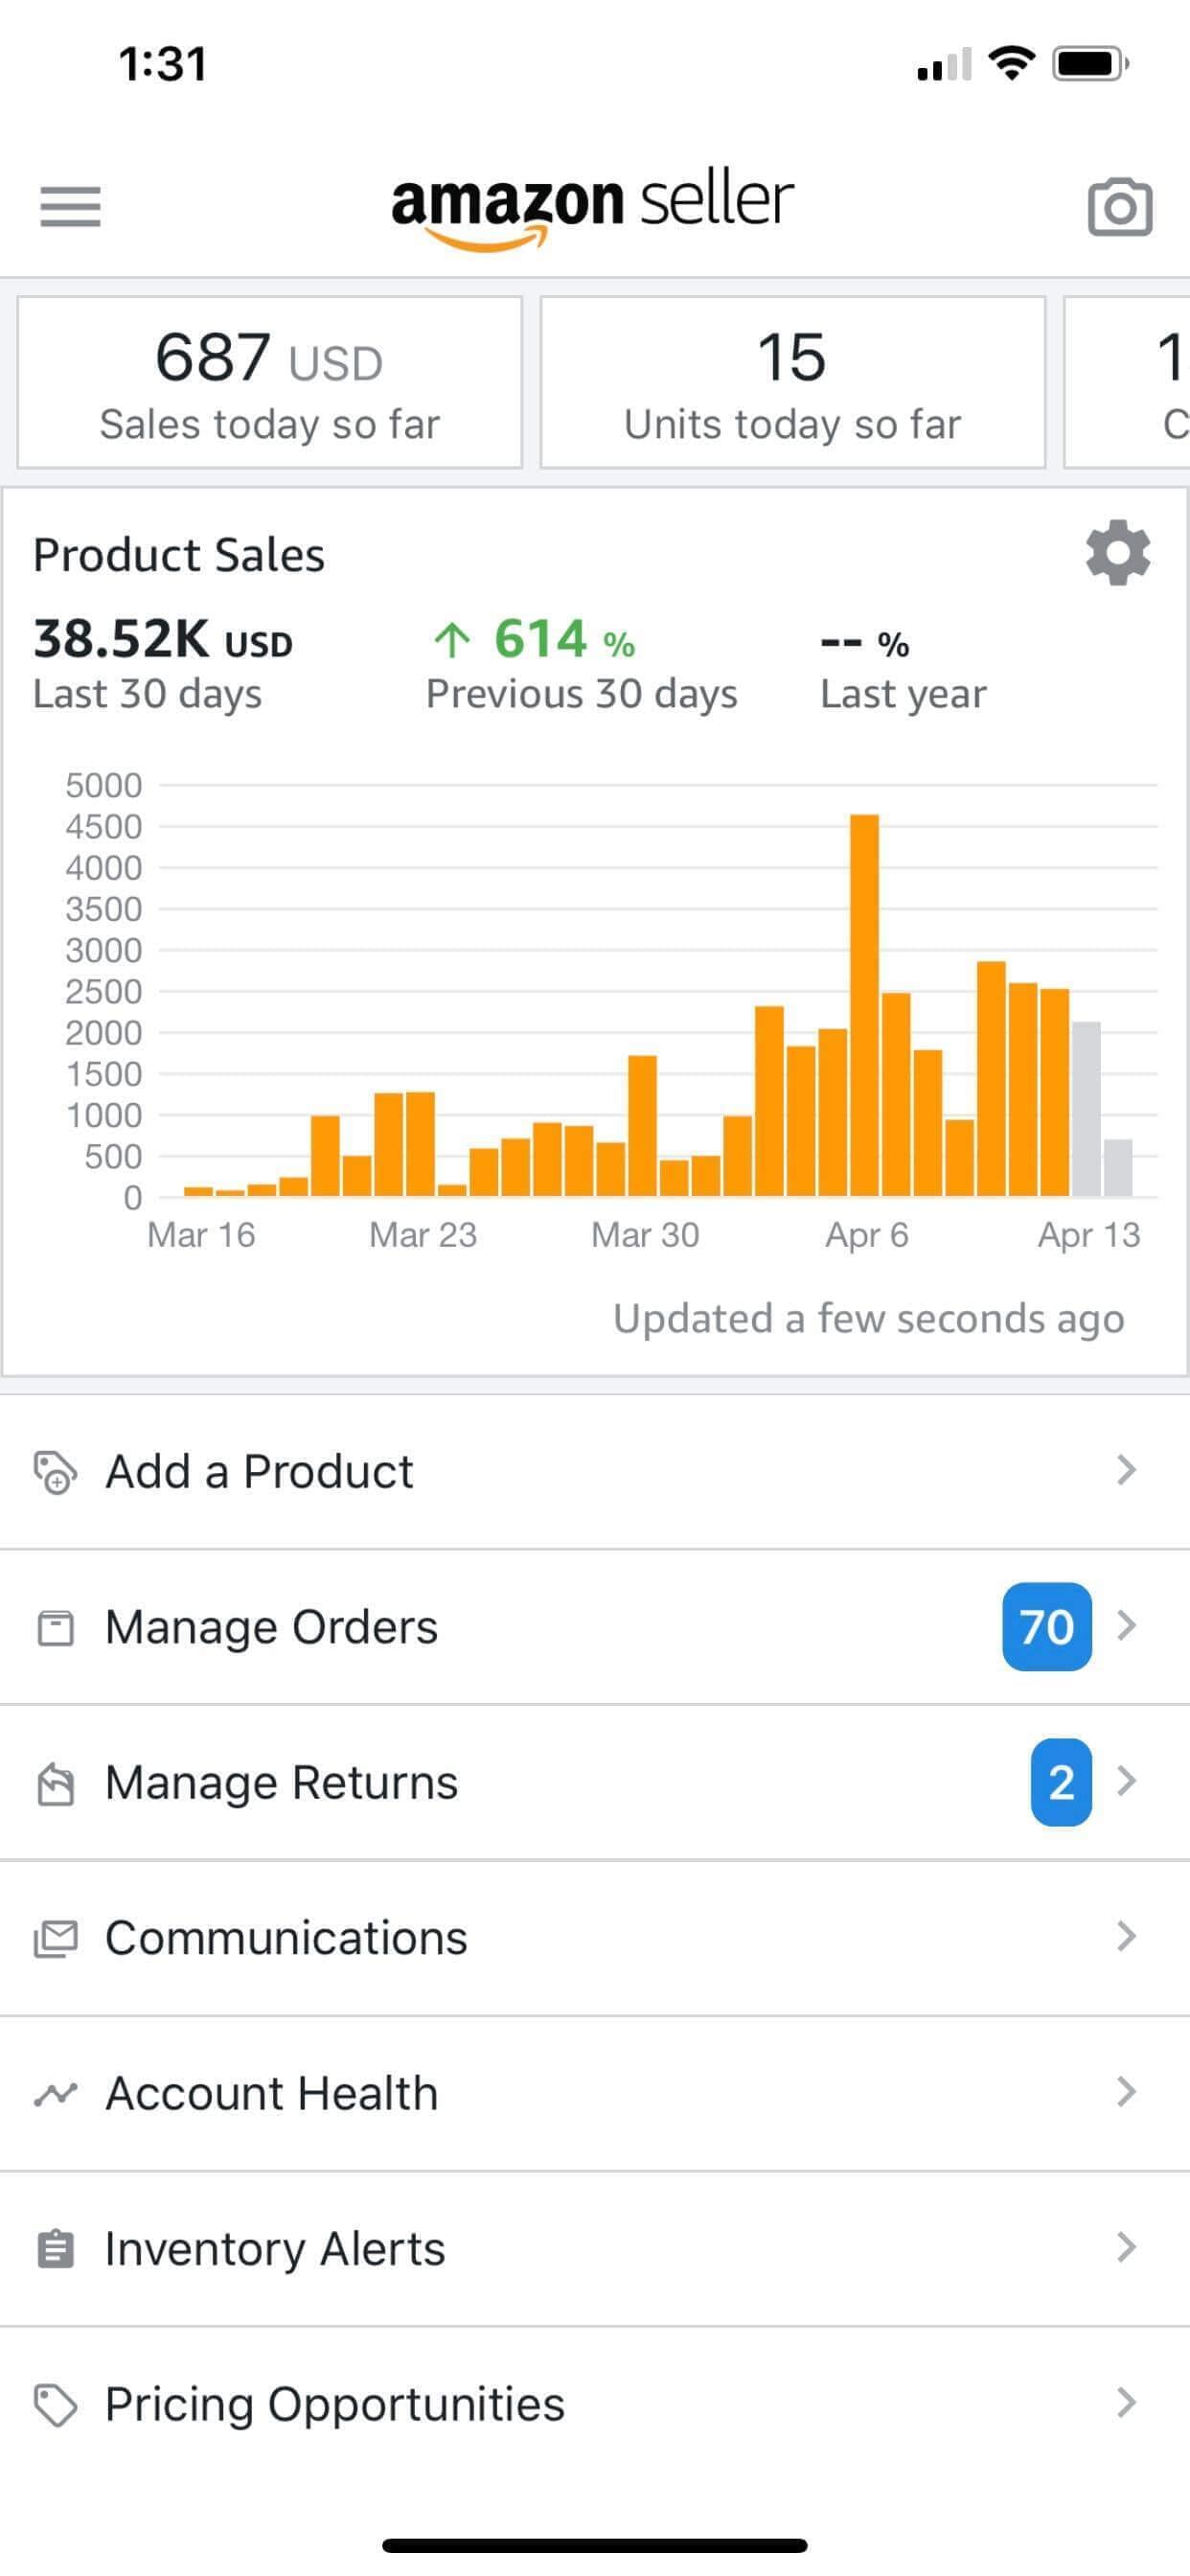Select the Units today so far card
Image resolution: width=1190 pixels, height=2576 pixels.
pos(792,382)
